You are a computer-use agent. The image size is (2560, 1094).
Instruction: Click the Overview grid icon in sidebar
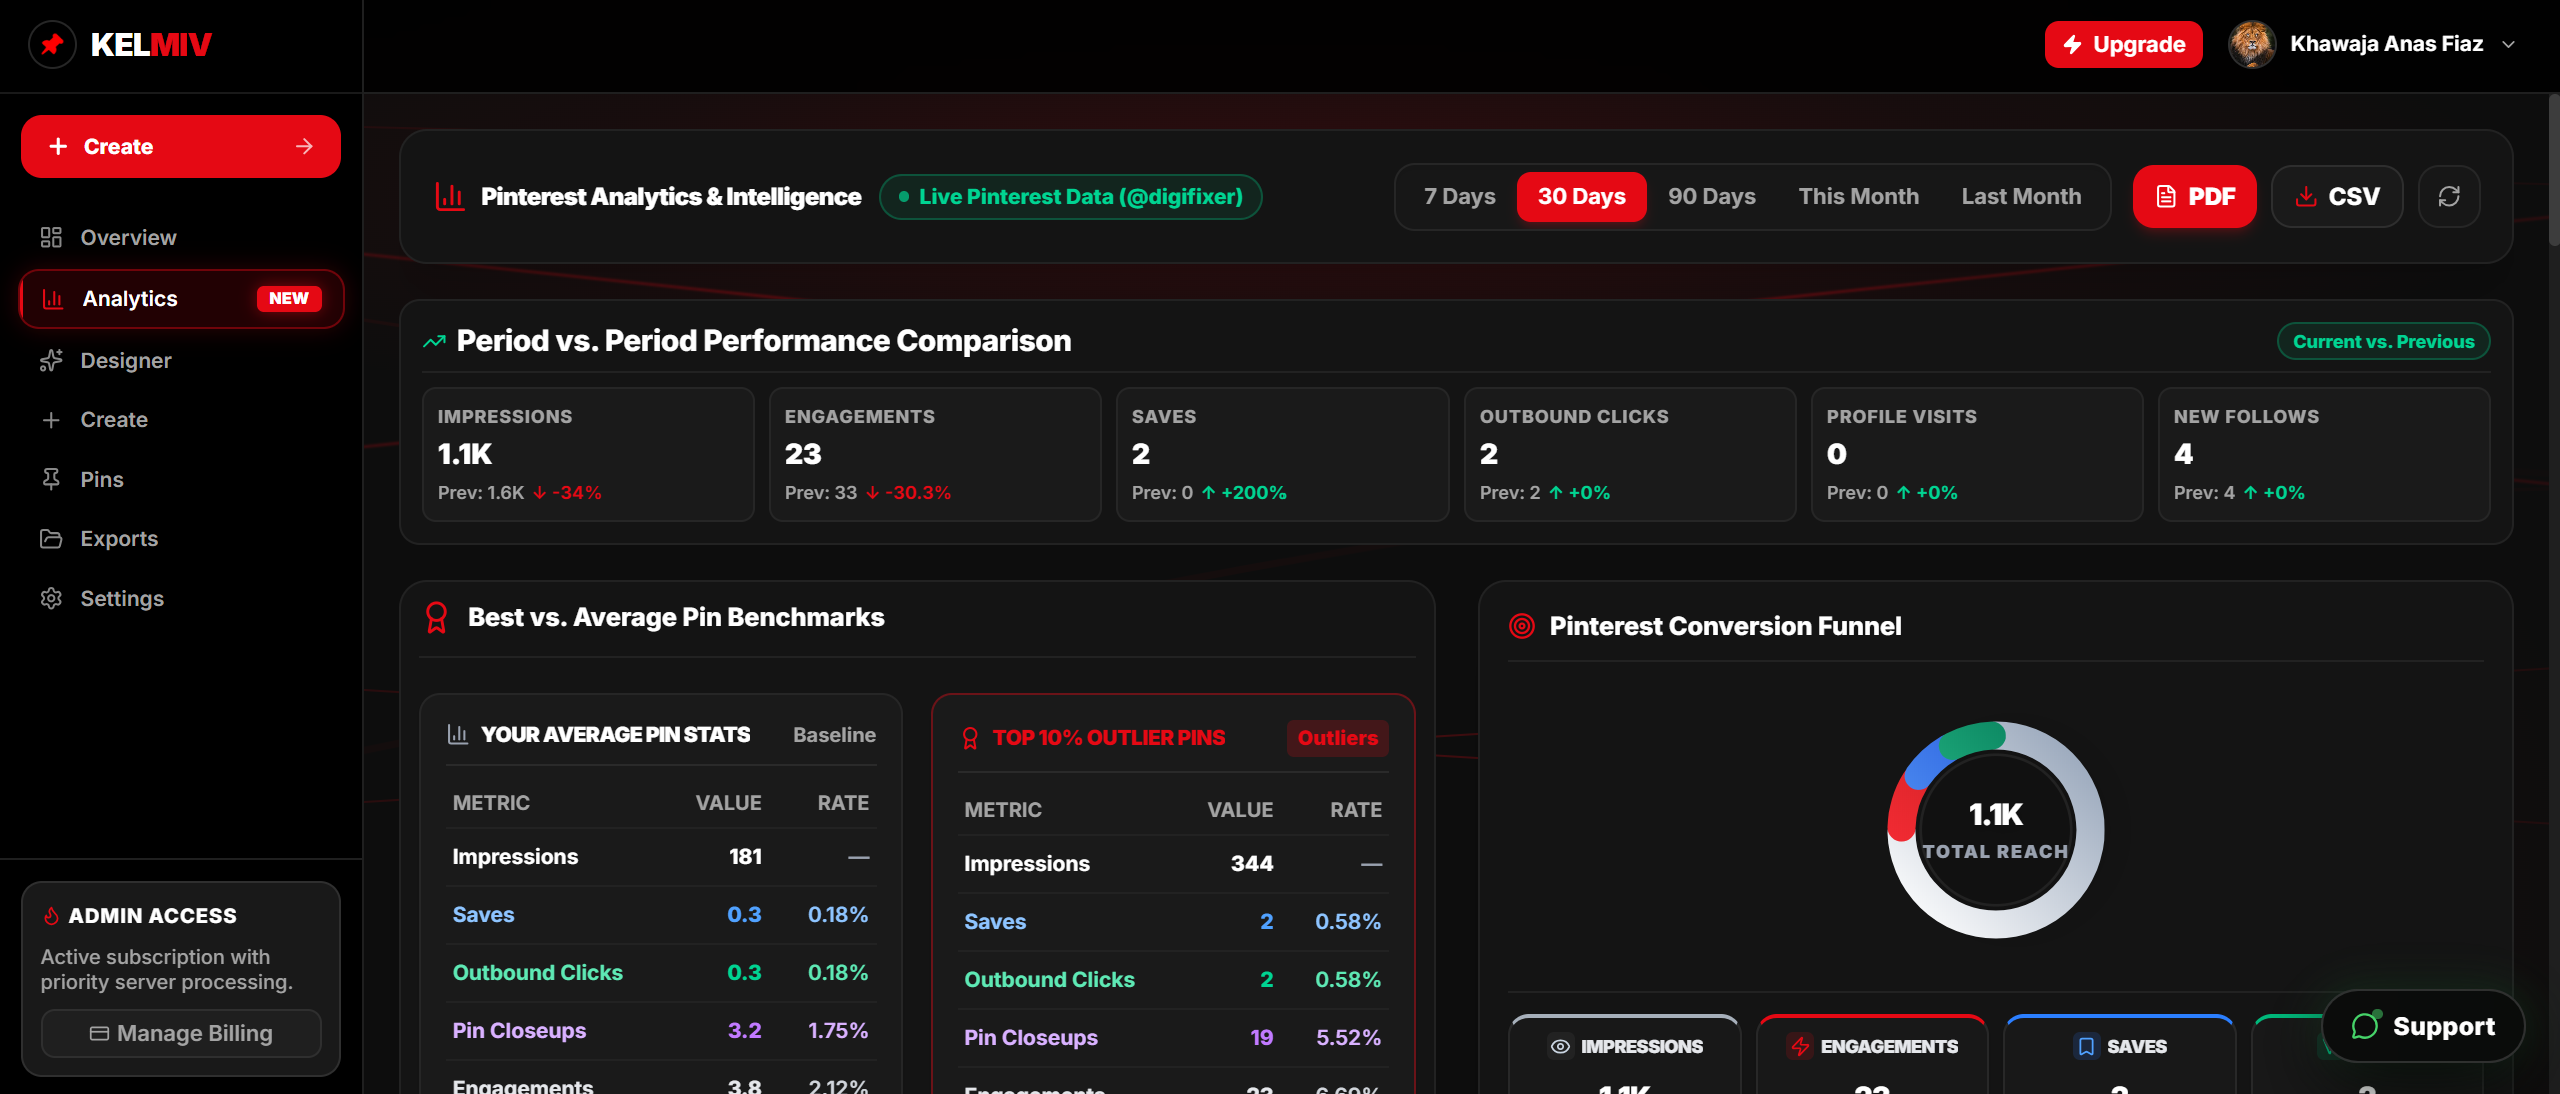pyautogui.click(x=51, y=237)
